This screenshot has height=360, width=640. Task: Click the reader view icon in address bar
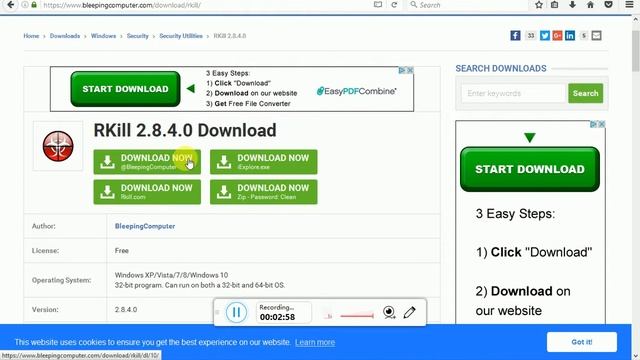click(378, 5)
